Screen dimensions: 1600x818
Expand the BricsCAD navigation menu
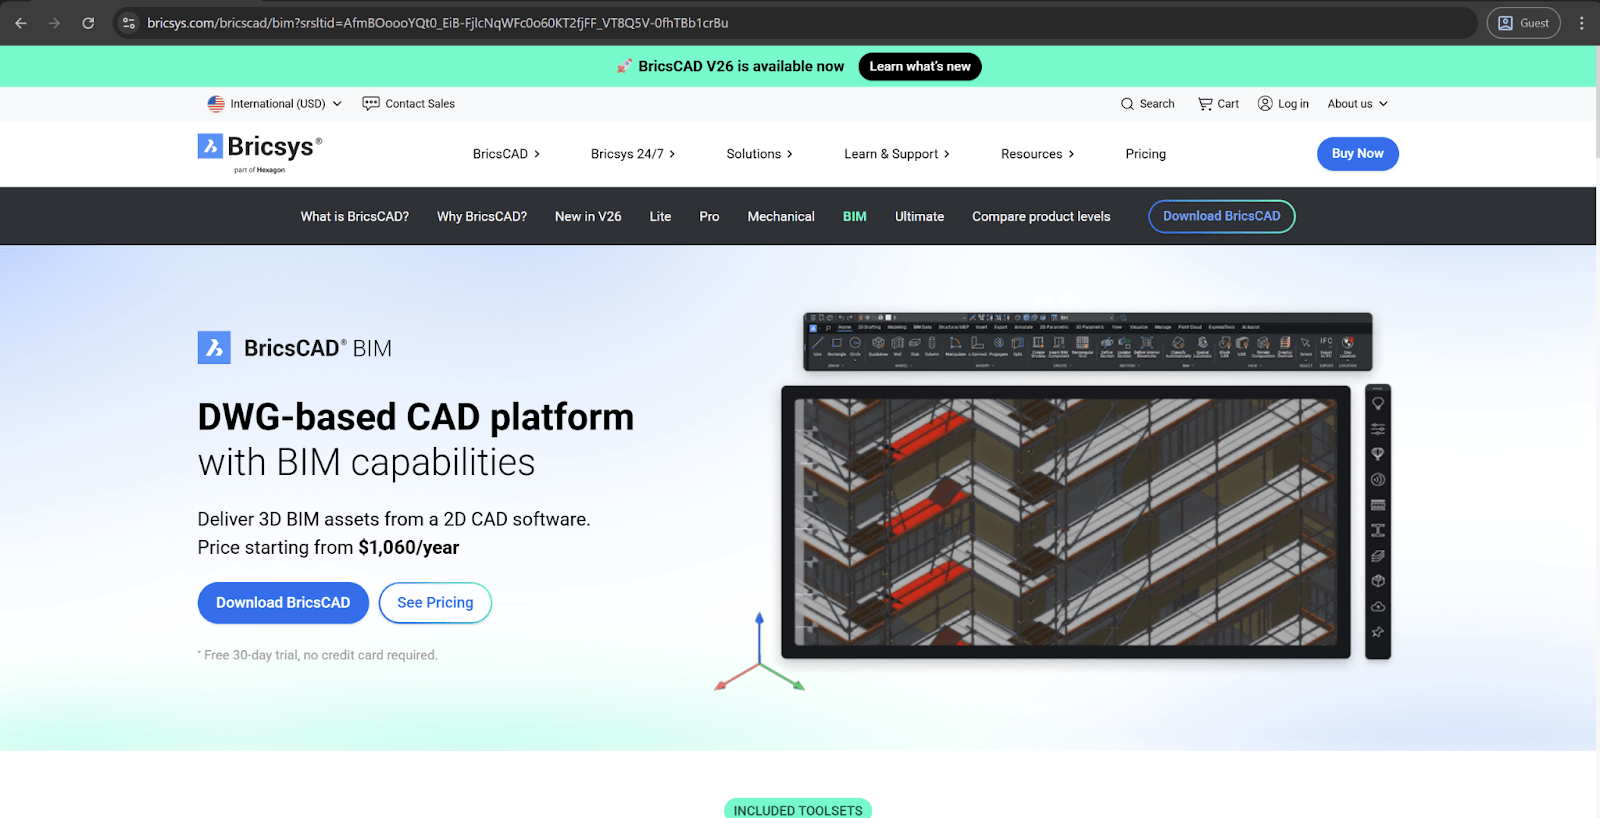(x=506, y=154)
